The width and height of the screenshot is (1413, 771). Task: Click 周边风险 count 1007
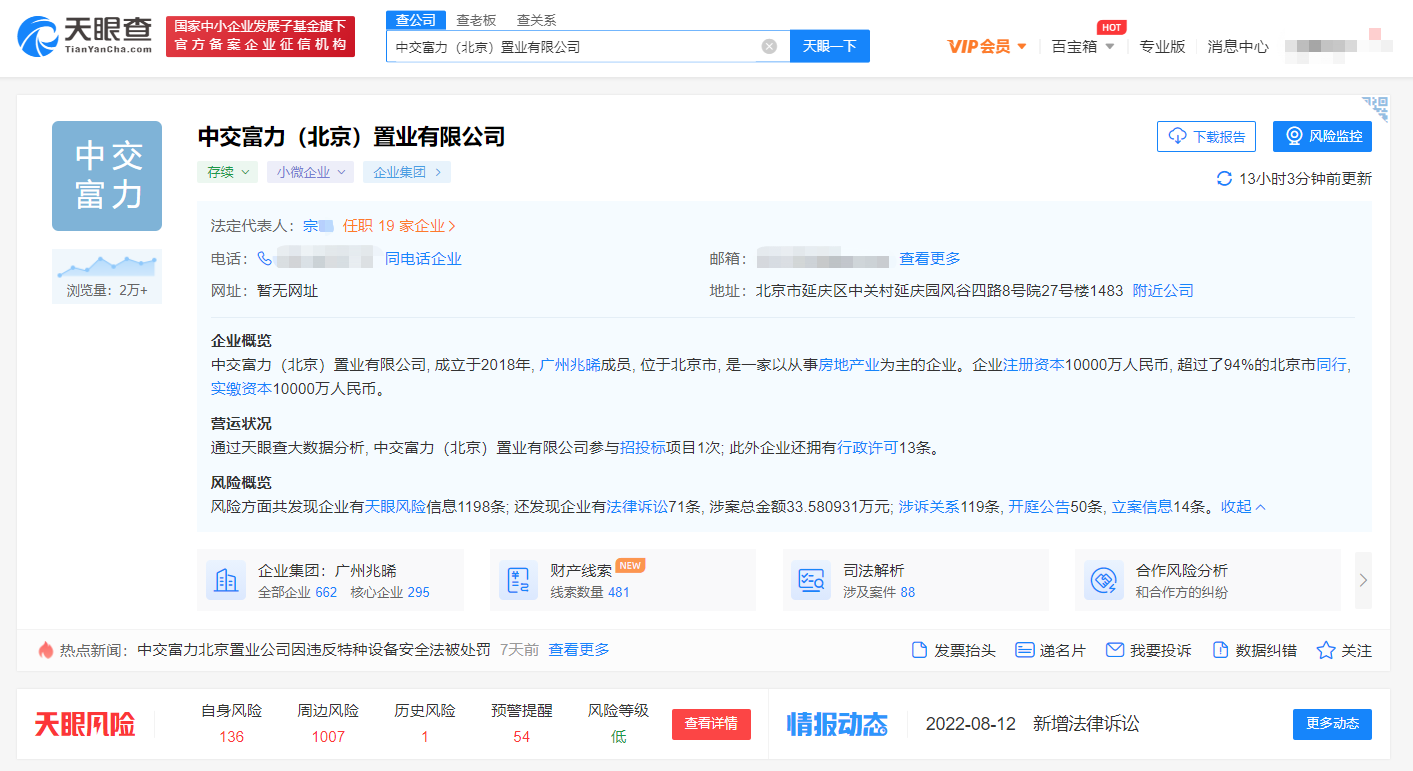point(328,736)
